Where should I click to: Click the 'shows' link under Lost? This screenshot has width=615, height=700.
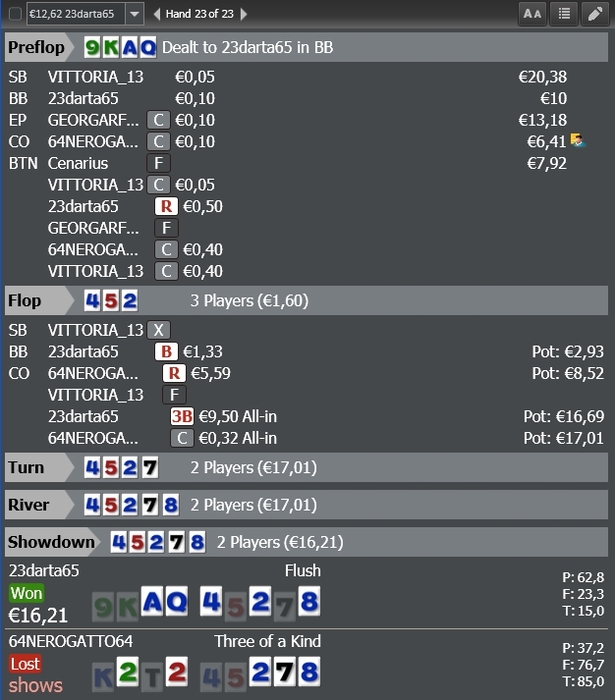[x=36, y=685]
